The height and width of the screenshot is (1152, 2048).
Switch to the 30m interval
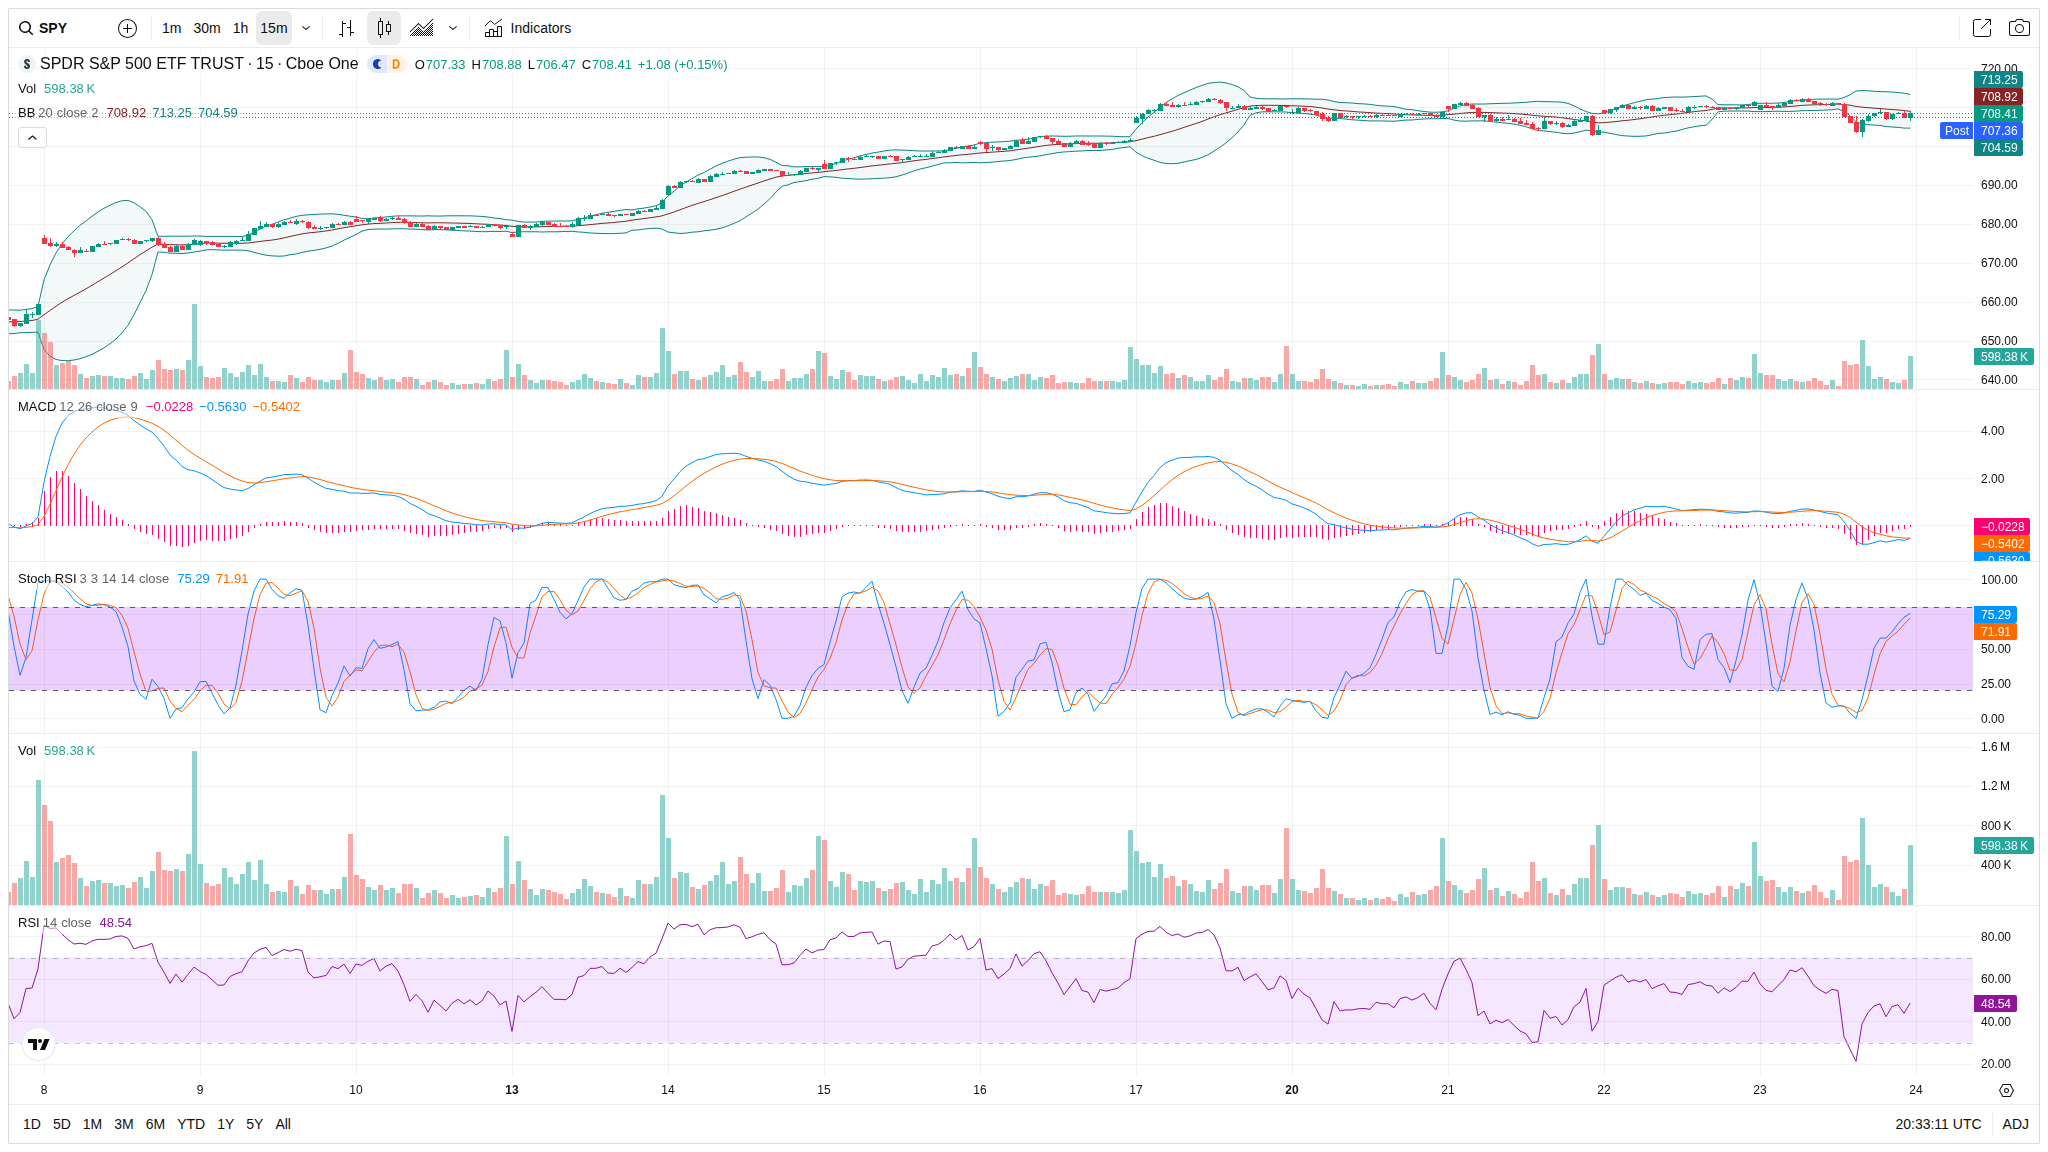click(207, 28)
